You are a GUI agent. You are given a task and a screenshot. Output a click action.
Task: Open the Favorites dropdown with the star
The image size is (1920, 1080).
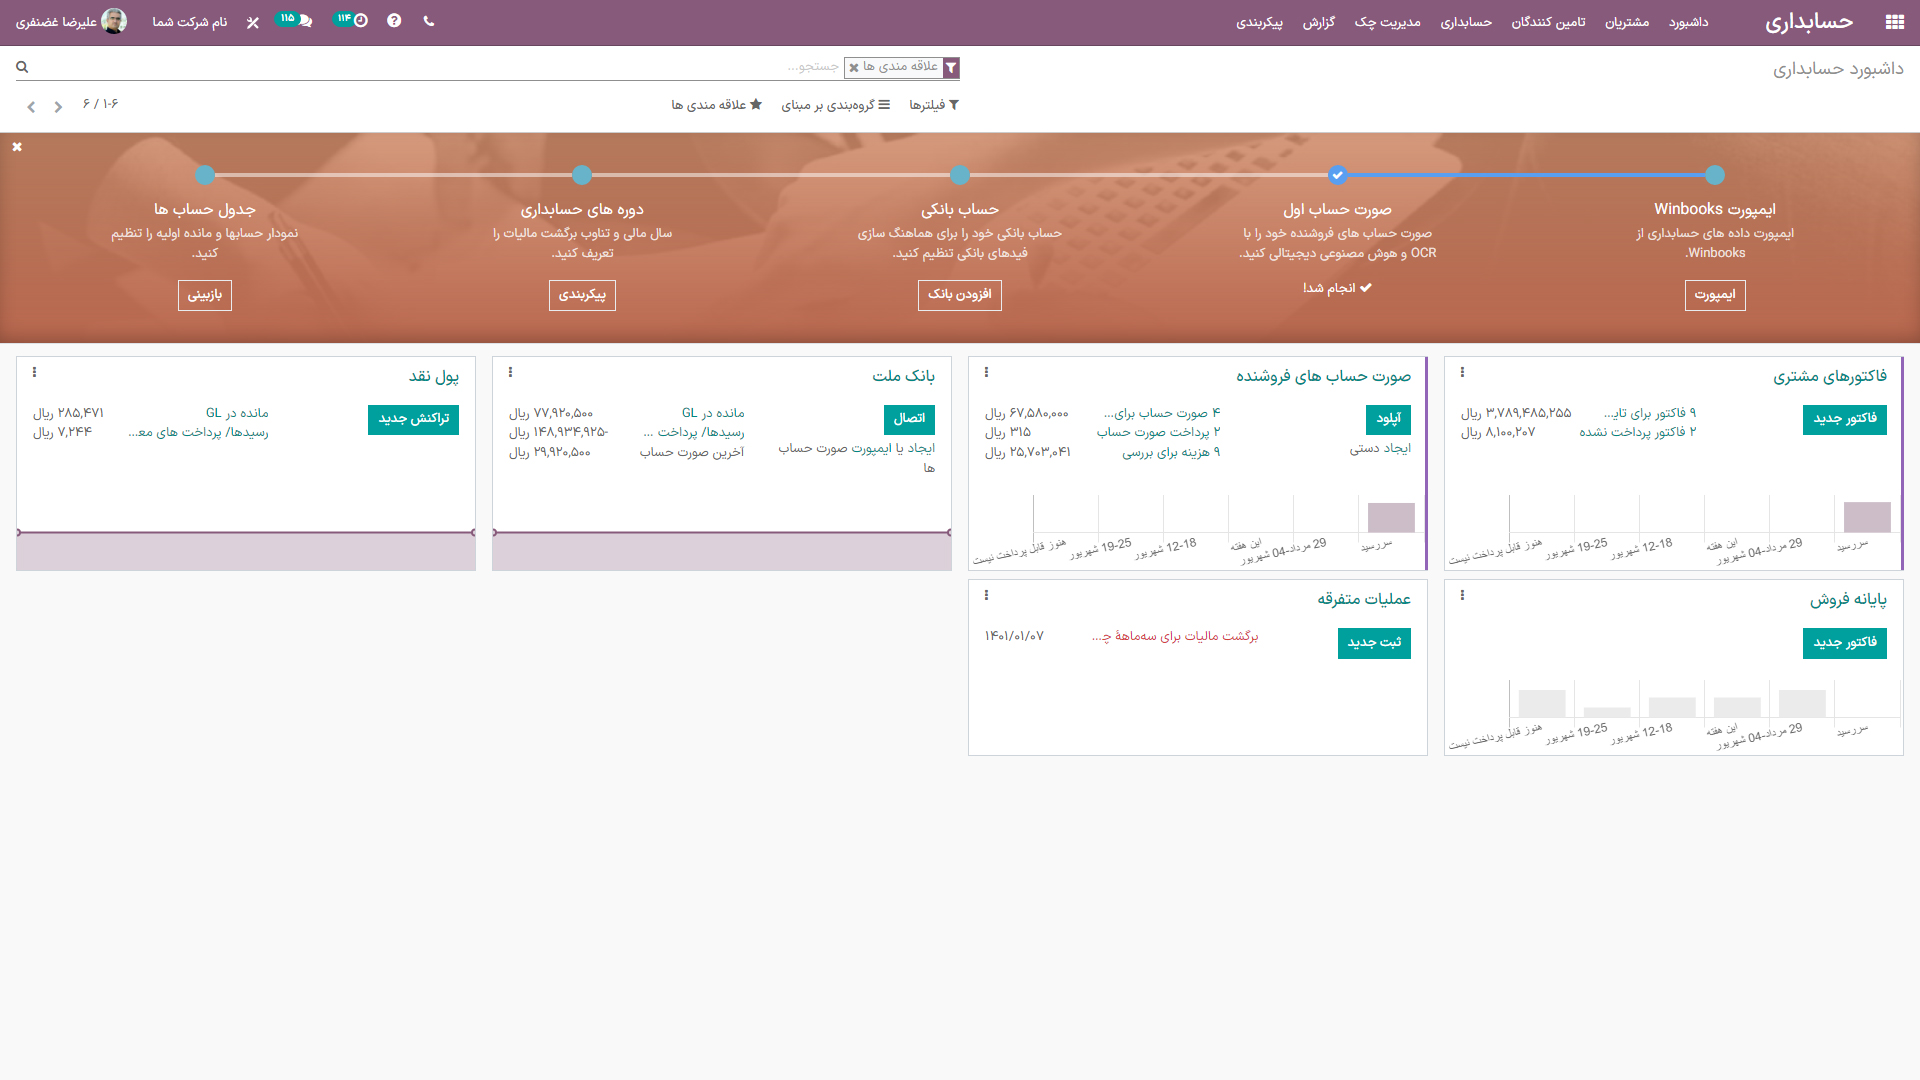tap(716, 105)
